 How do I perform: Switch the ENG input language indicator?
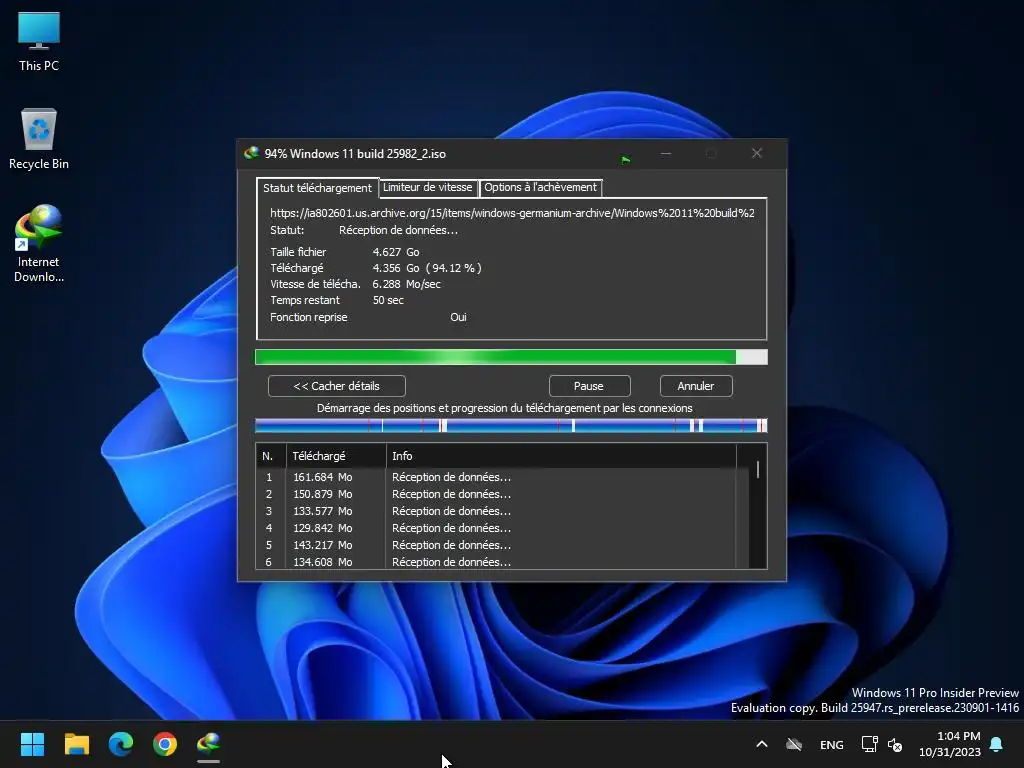pyautogui.click(x=831, y=744)
